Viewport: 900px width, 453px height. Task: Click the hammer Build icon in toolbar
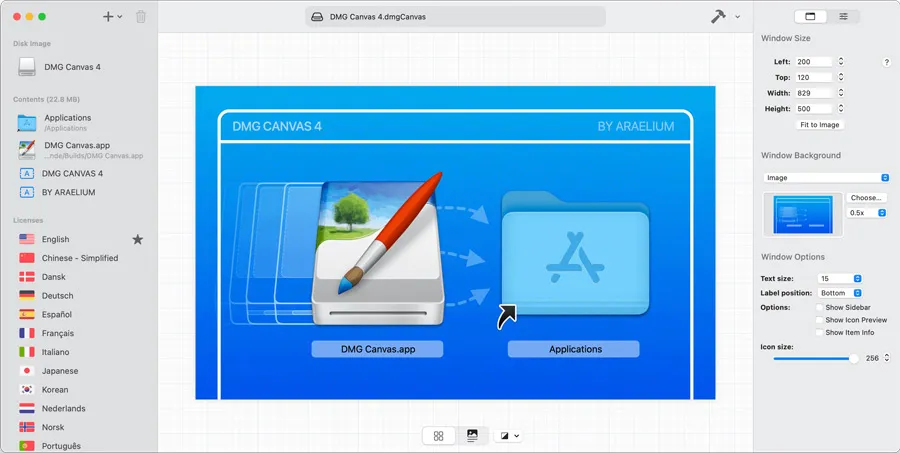[x=718, y=17]
